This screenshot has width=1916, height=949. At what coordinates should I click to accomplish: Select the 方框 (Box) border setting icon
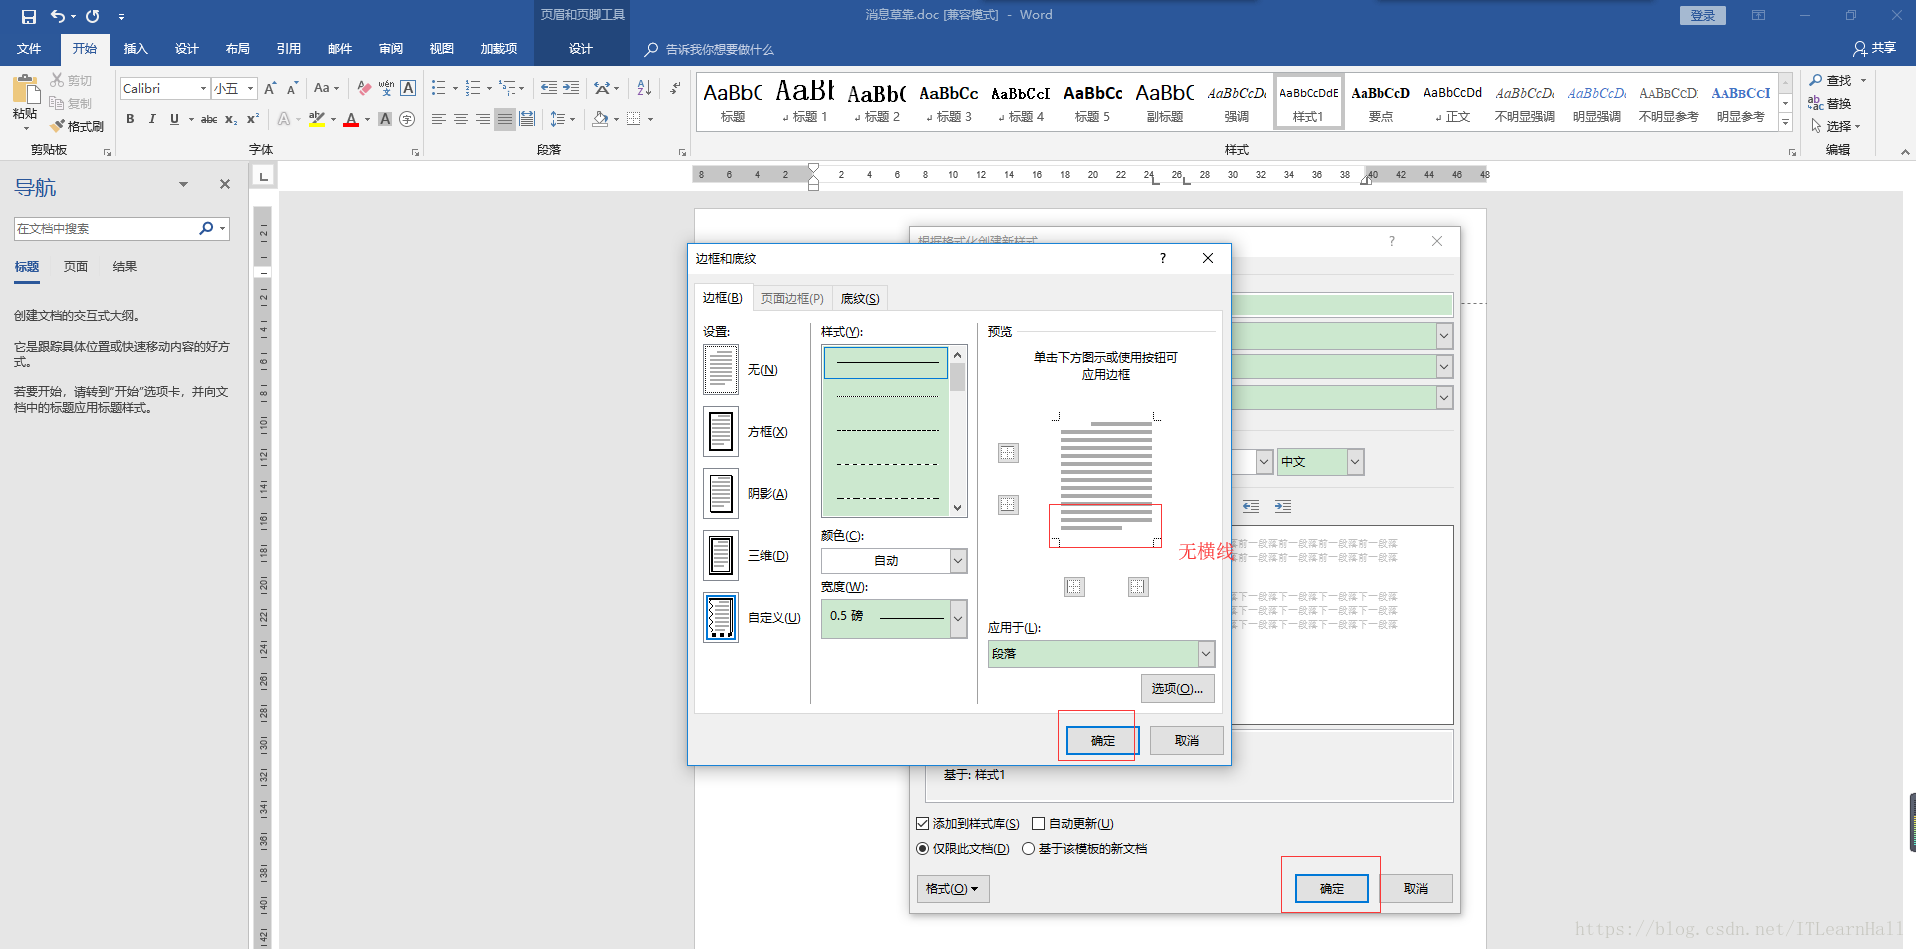coord(721,432)
